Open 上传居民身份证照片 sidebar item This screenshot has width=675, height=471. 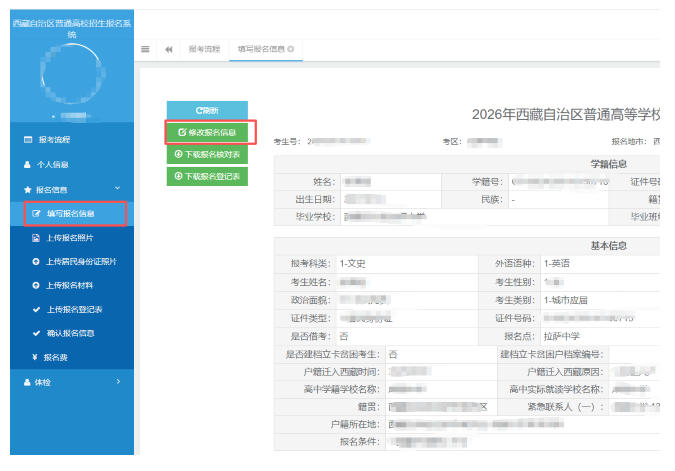(x=72, y=261)
